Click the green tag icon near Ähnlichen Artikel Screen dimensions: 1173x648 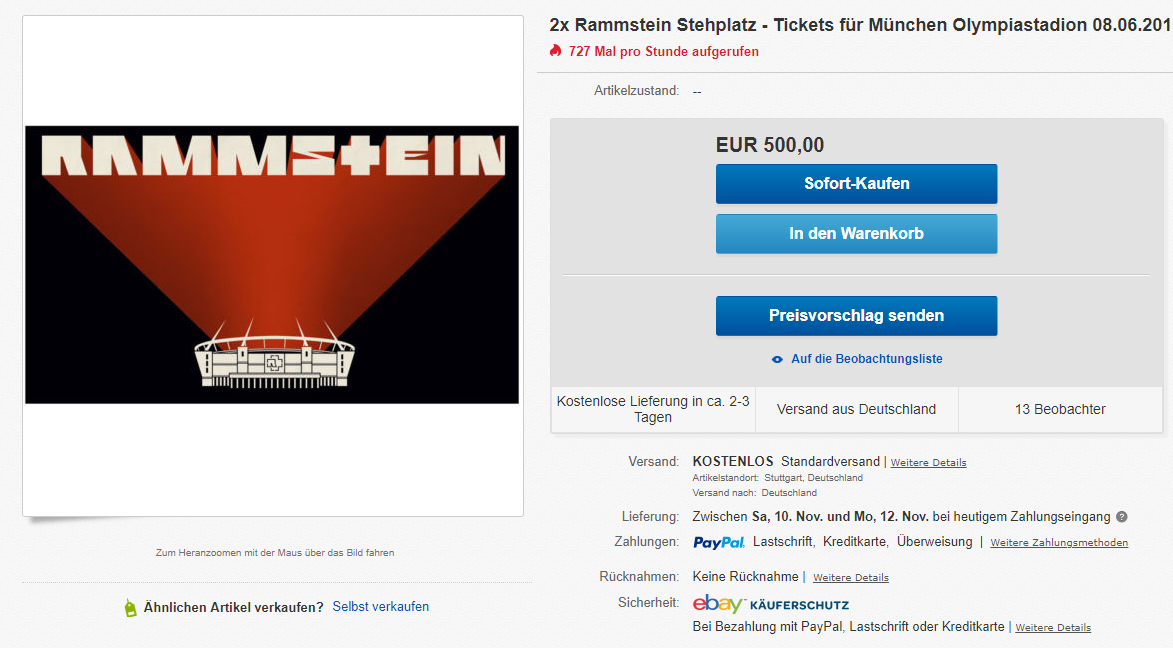point(130,607)
